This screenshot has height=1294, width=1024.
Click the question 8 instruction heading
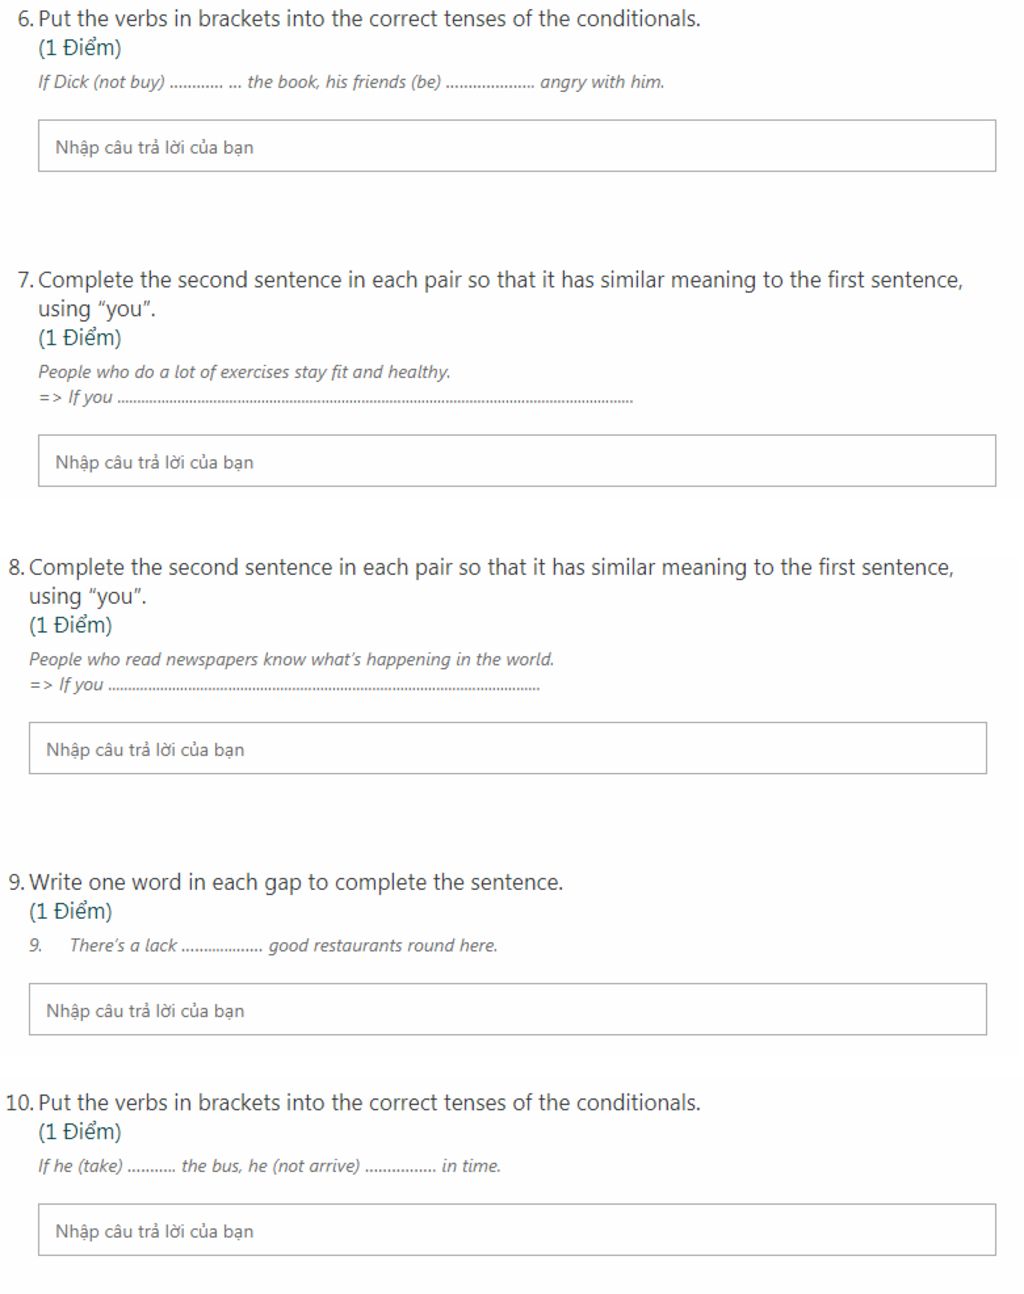coord(491,581)
